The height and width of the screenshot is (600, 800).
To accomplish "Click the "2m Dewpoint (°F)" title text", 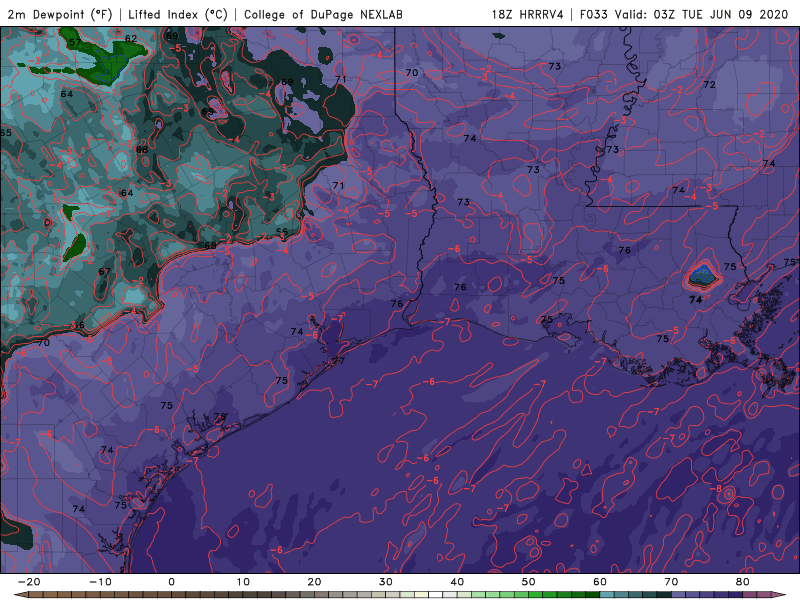I will click(60, 14).
